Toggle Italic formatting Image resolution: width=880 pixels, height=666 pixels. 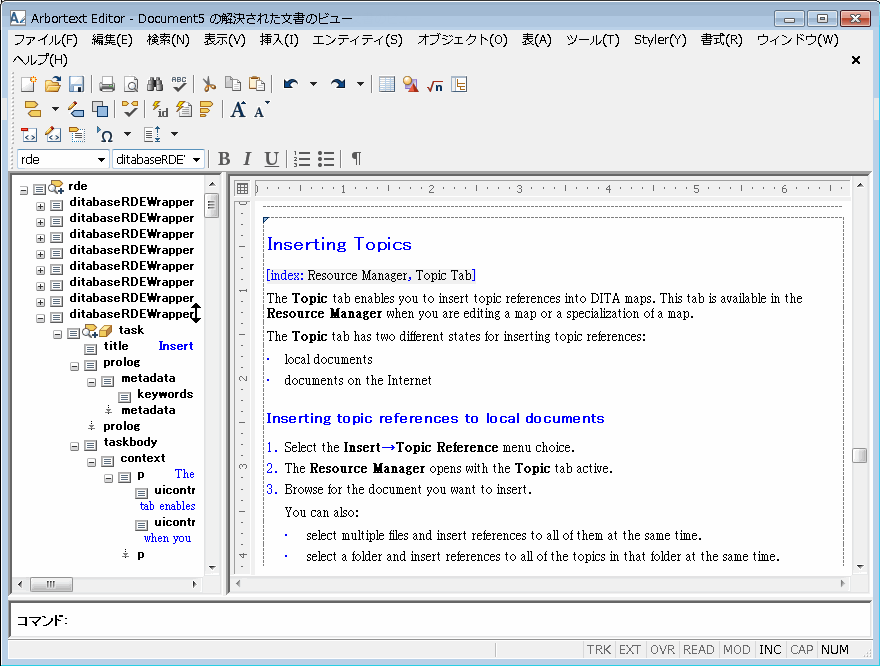click(x=247, y=159)
